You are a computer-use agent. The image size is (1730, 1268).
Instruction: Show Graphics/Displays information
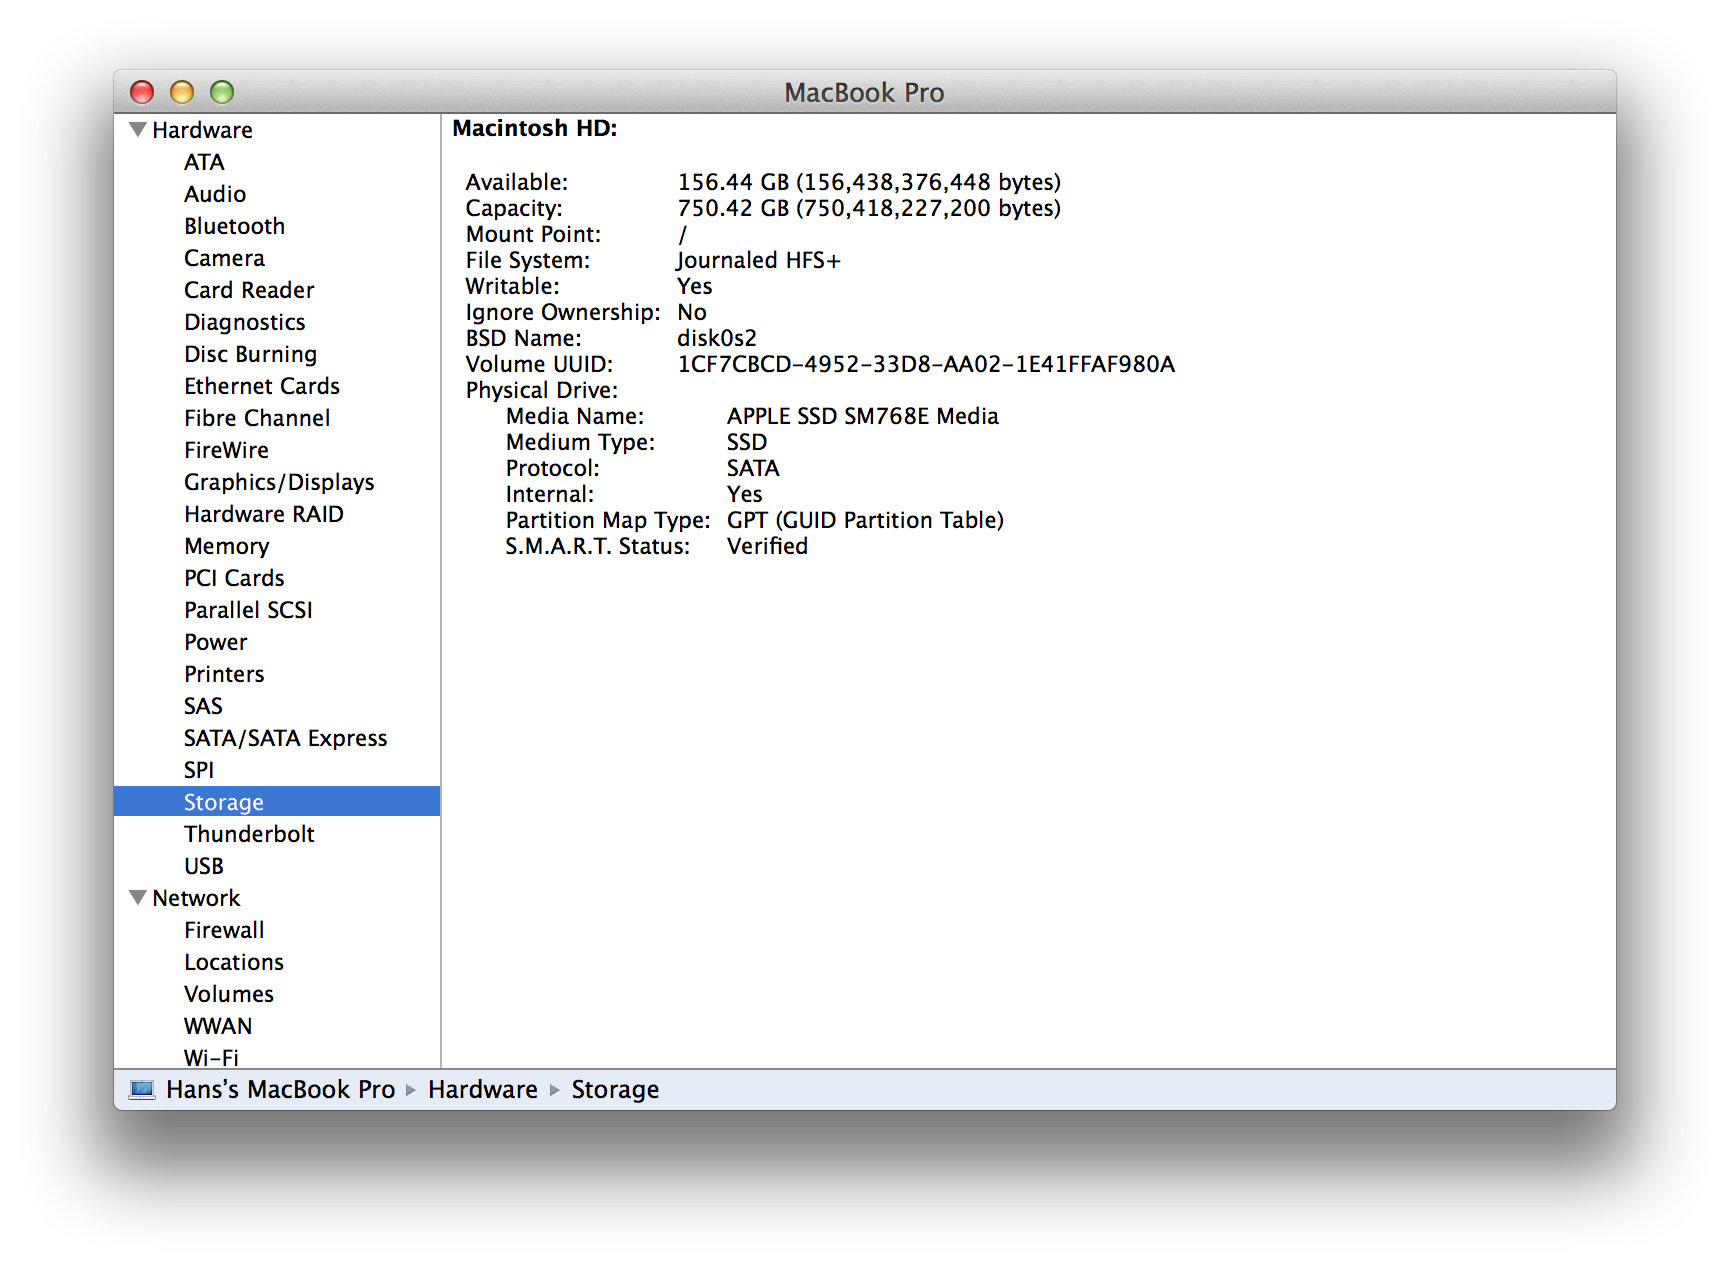[279, 482]
